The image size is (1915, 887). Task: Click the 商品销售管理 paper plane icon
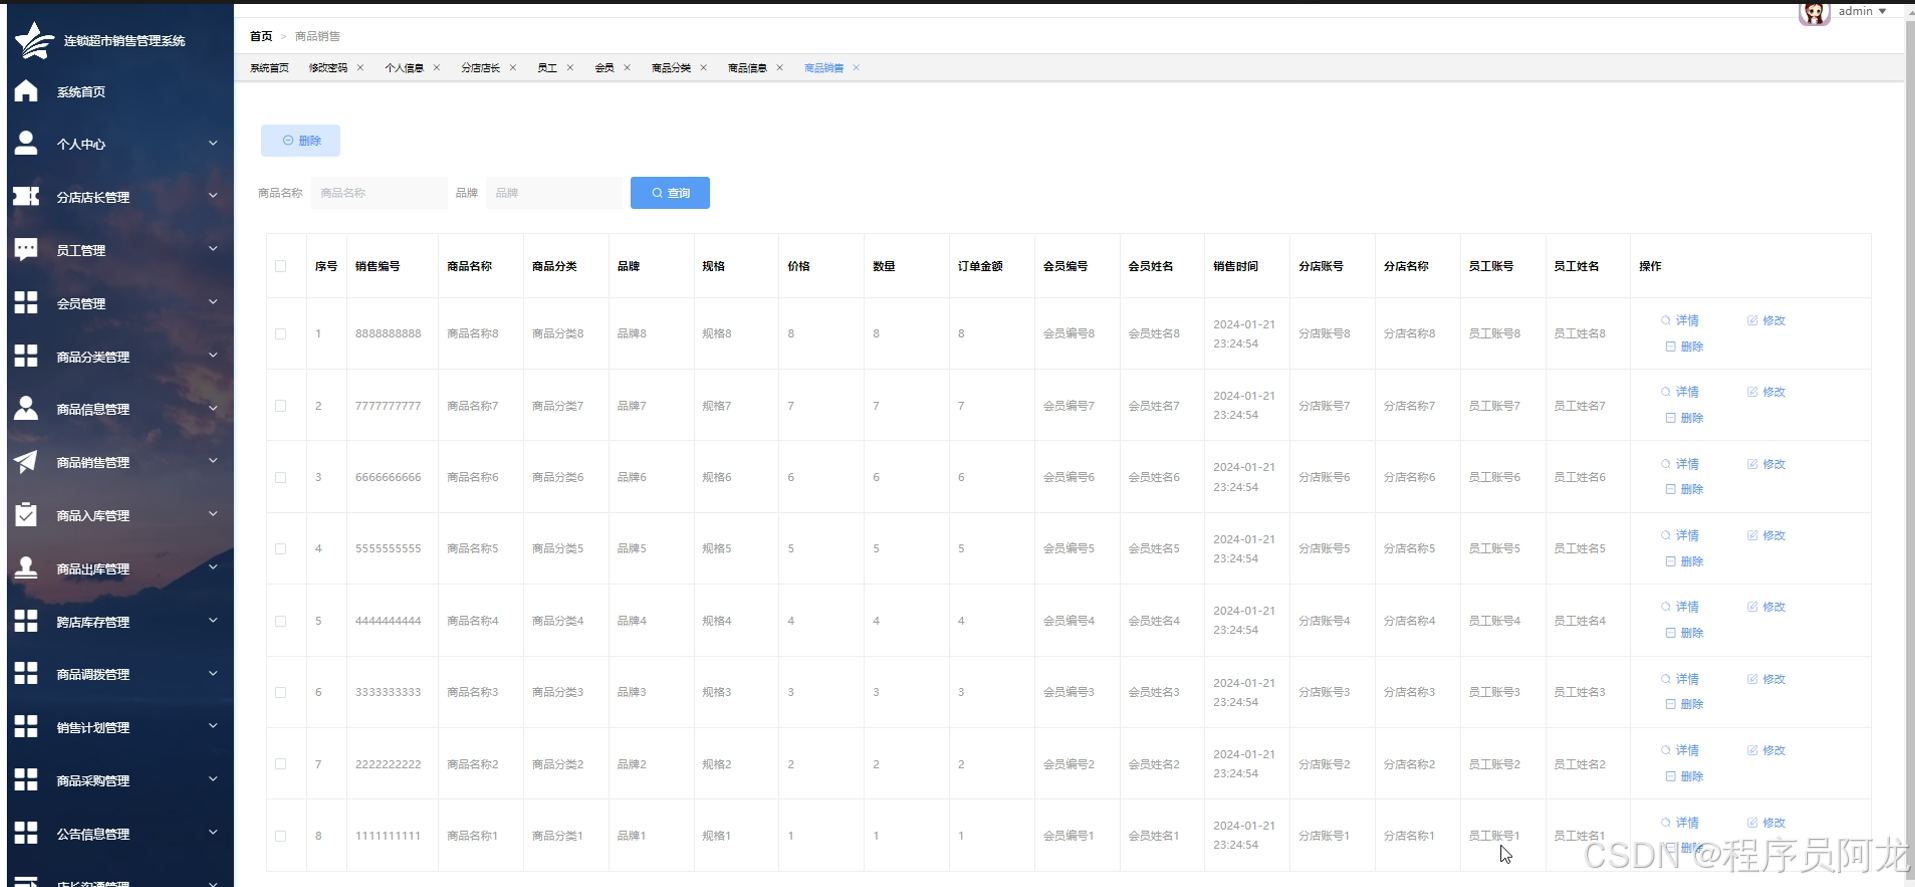click(26, 461)
